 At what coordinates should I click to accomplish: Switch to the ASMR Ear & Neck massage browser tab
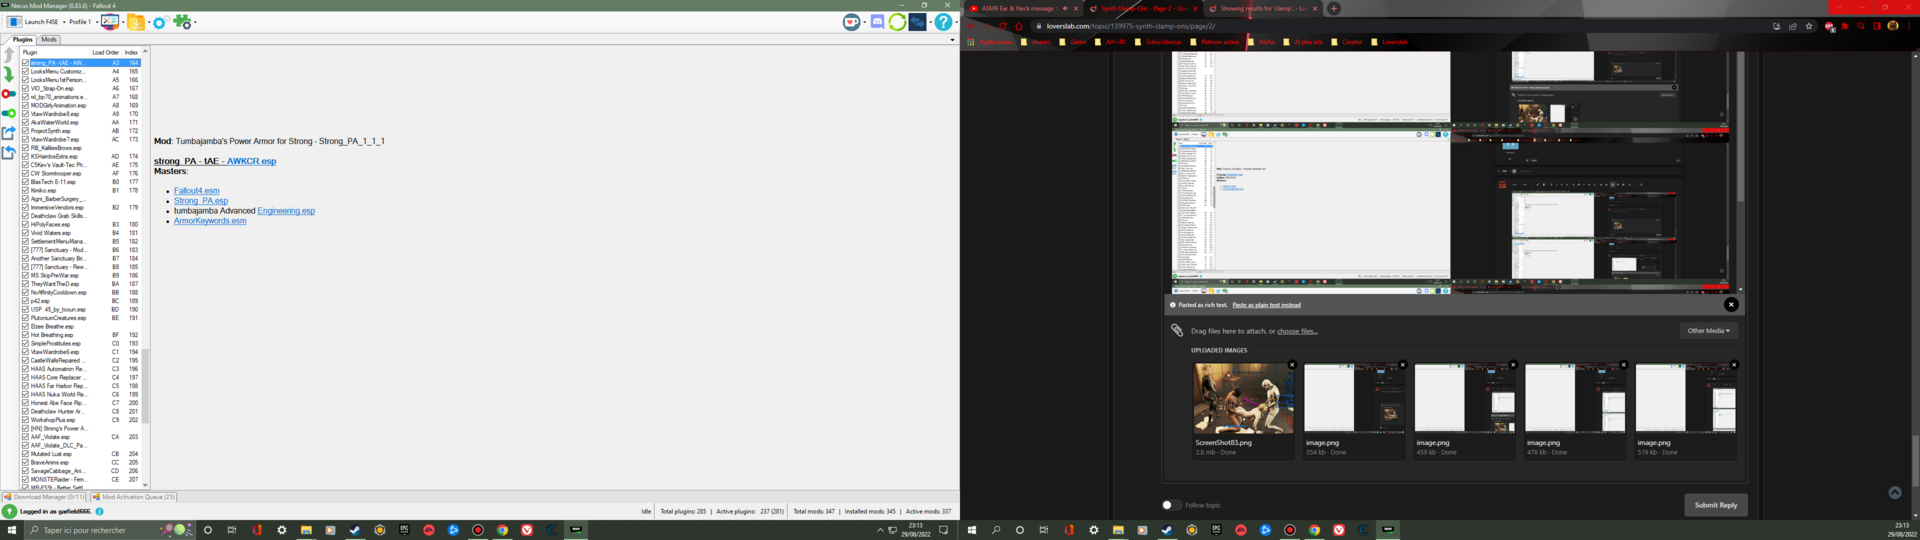pyautogui.click(x=1024, y=8)
